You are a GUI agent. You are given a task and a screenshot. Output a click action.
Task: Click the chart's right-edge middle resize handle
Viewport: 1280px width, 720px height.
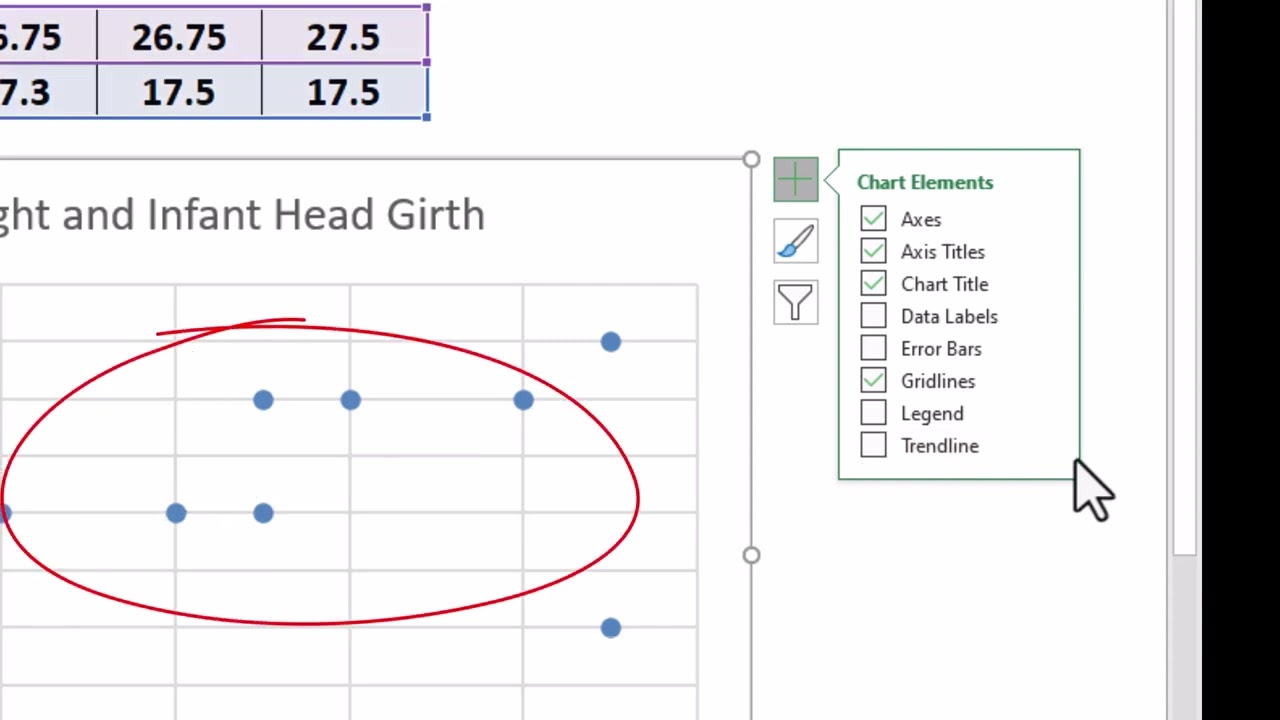point(751,555)
